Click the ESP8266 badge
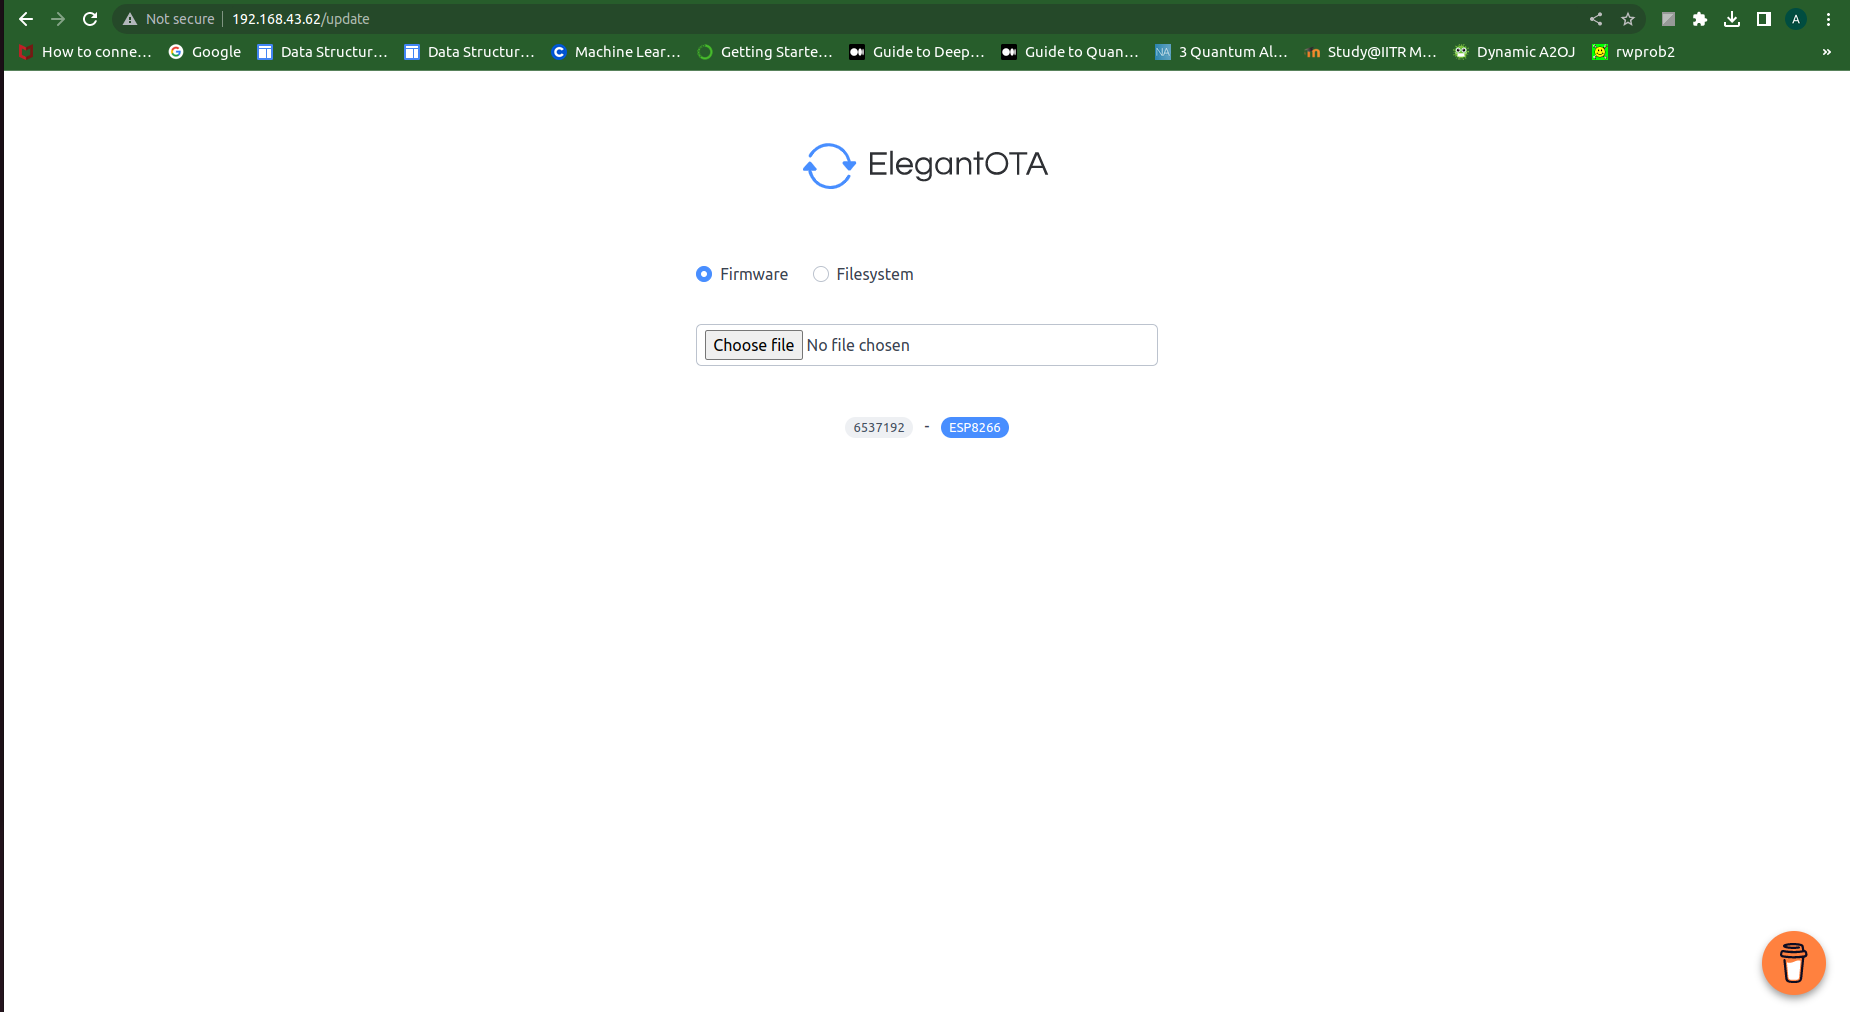This screenshot has width=1850, height=1012. tap(974, 427)
